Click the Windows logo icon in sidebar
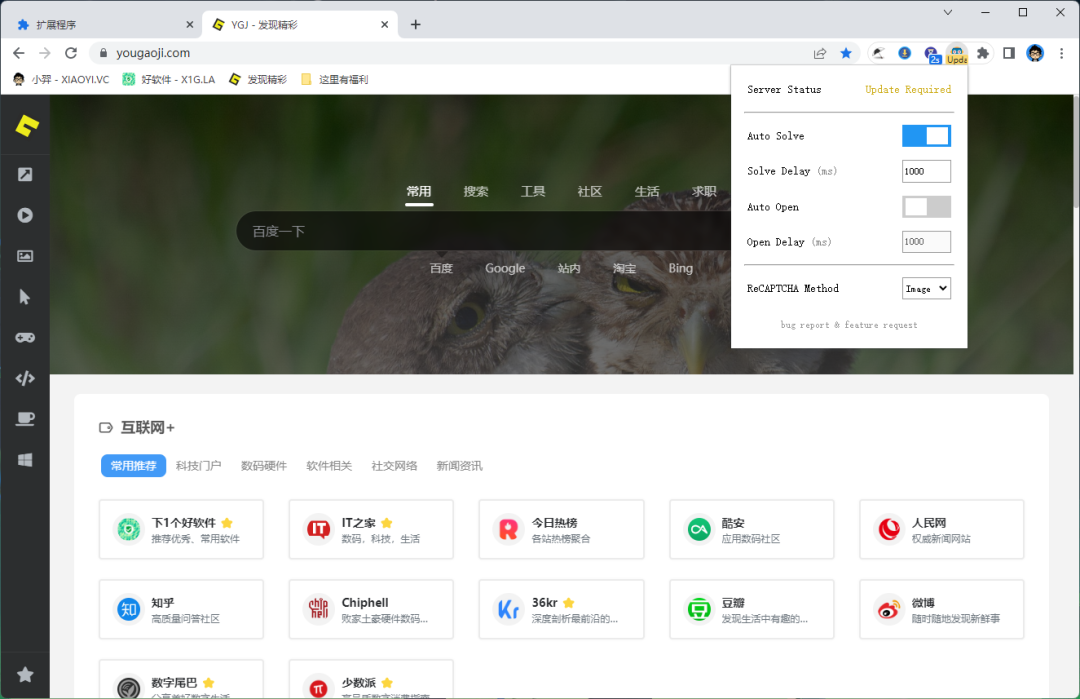 [25, 460]
